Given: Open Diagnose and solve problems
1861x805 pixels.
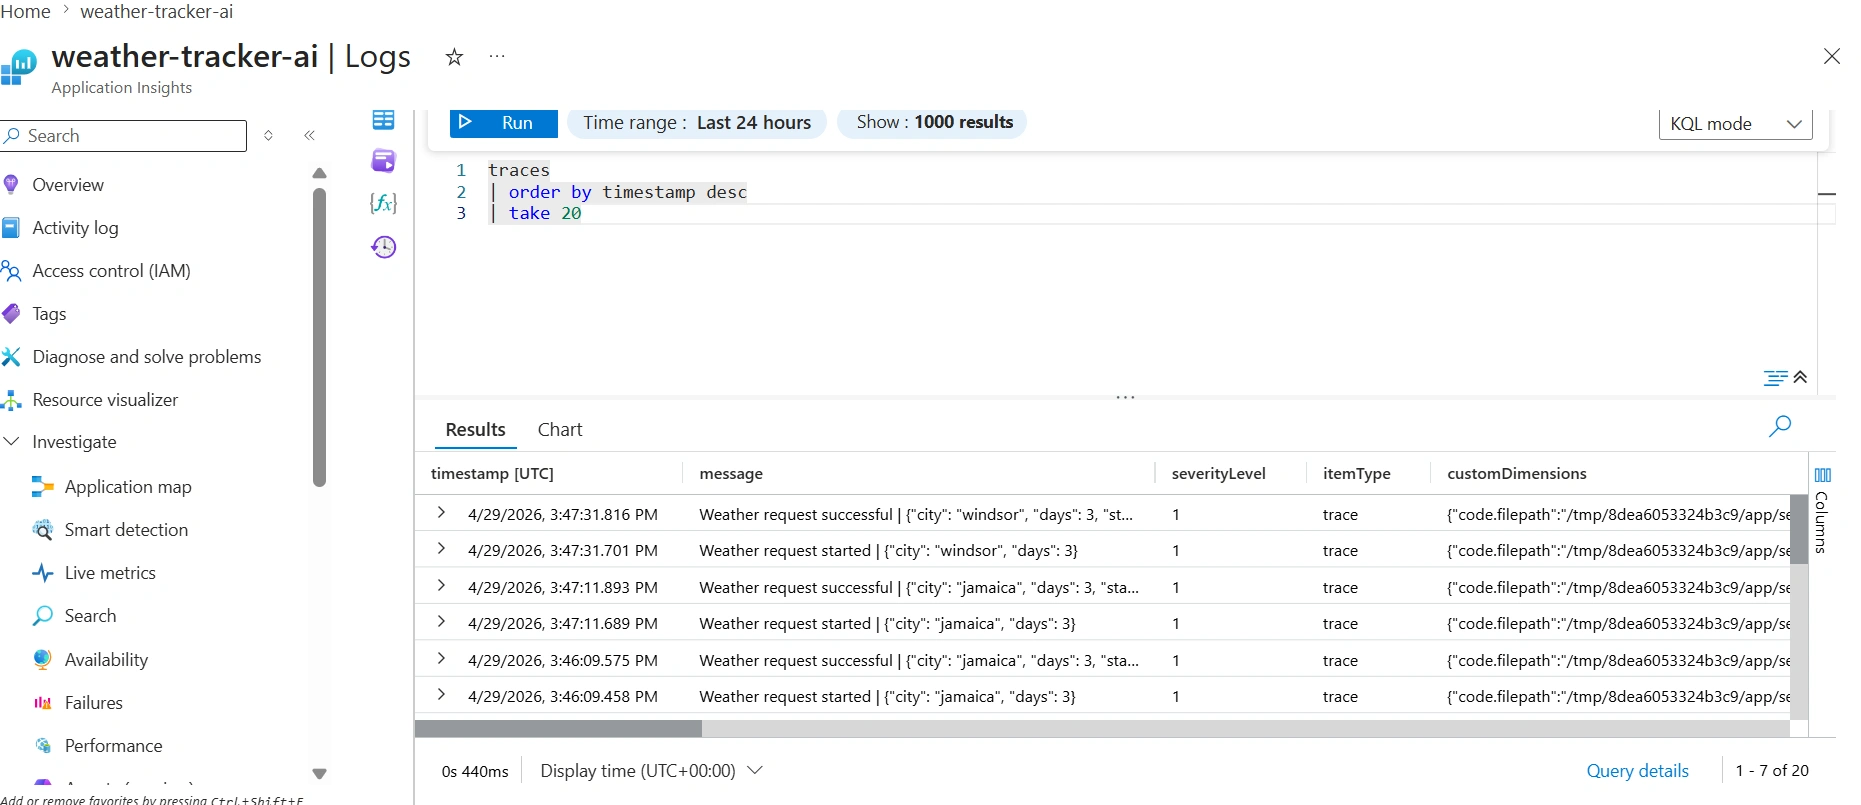Looking at the screenshot, I should [x=146, y=357].
